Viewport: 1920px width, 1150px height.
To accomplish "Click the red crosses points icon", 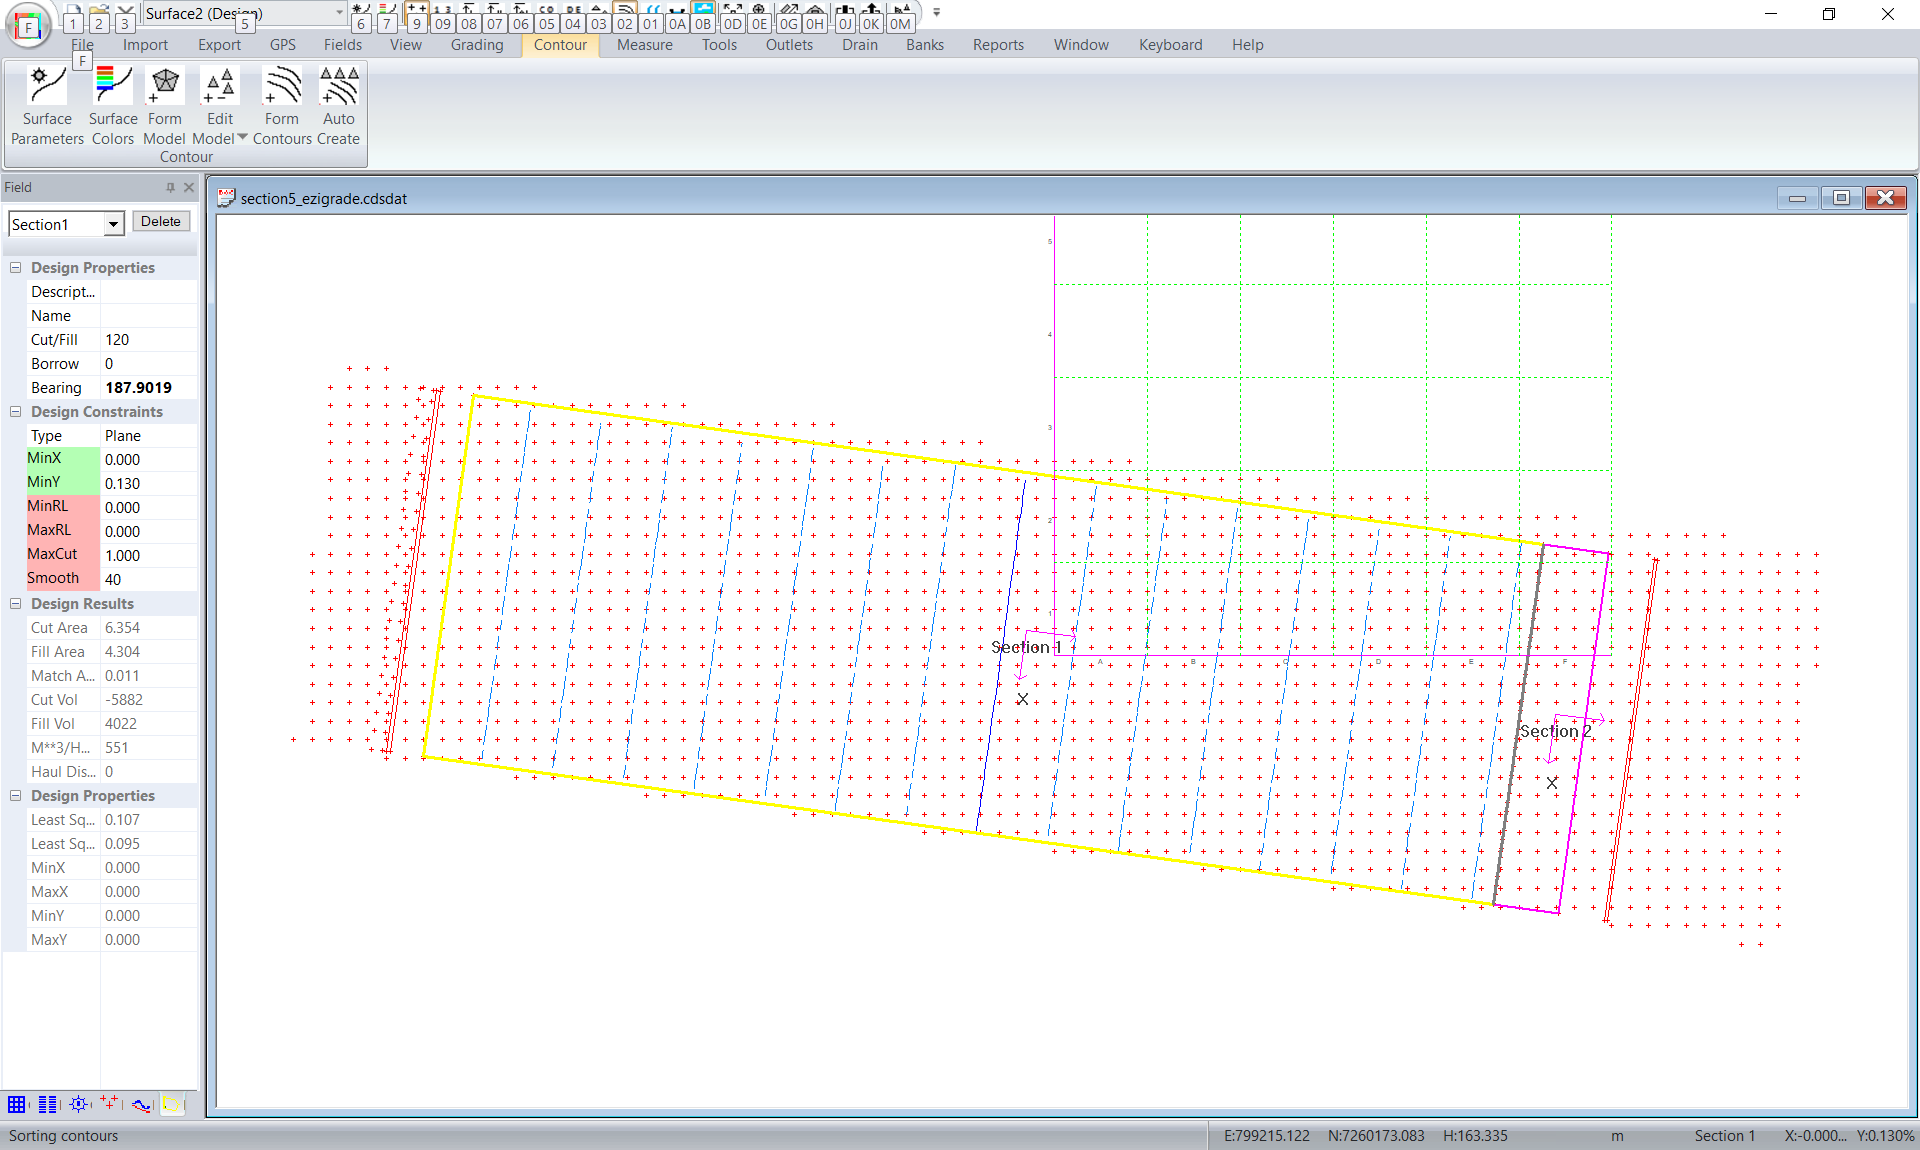I will (109, 1104).
